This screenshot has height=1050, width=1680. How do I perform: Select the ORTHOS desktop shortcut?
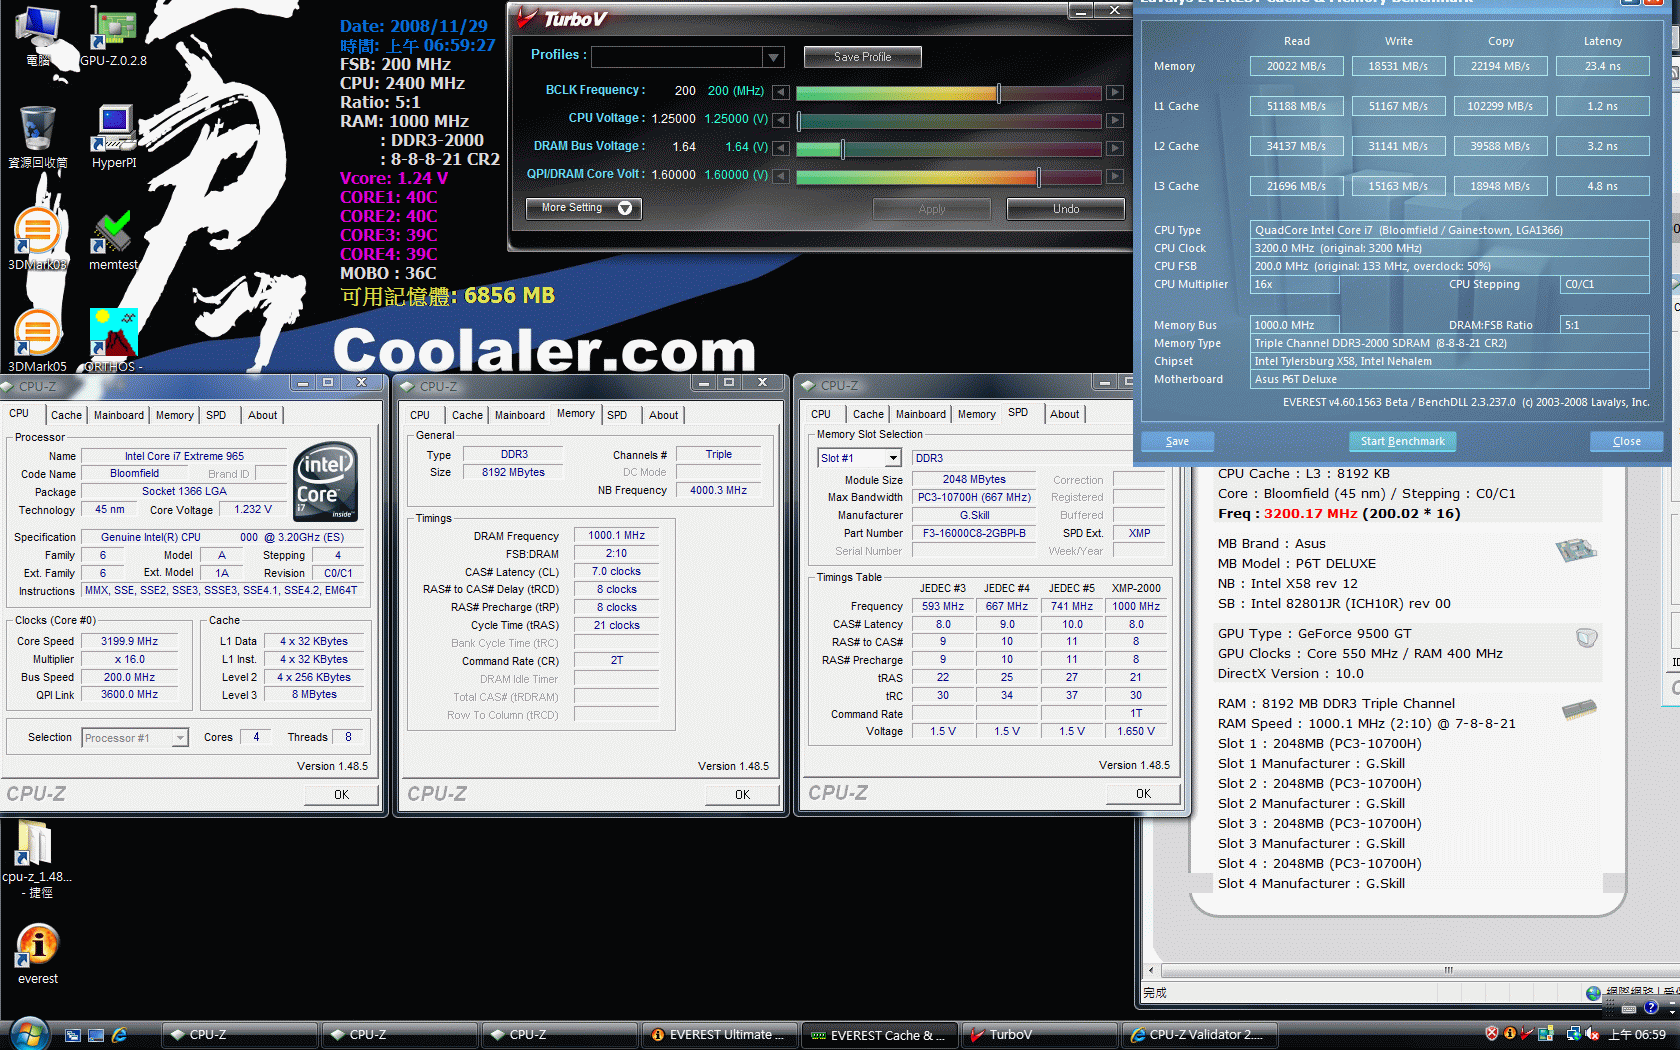pyautogui.click(x=113, y=341)
